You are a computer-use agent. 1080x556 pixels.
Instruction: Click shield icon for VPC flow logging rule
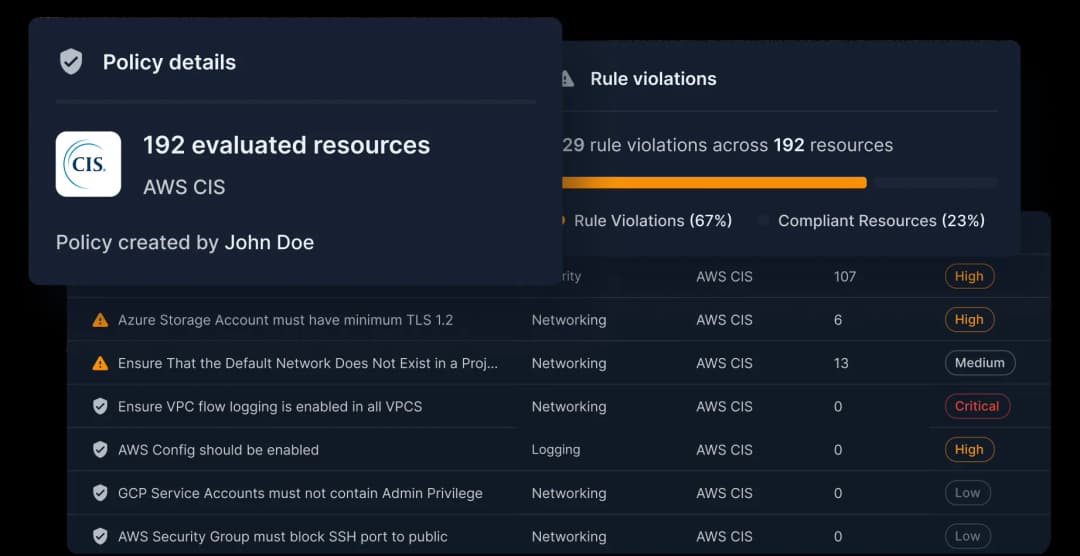100,406
